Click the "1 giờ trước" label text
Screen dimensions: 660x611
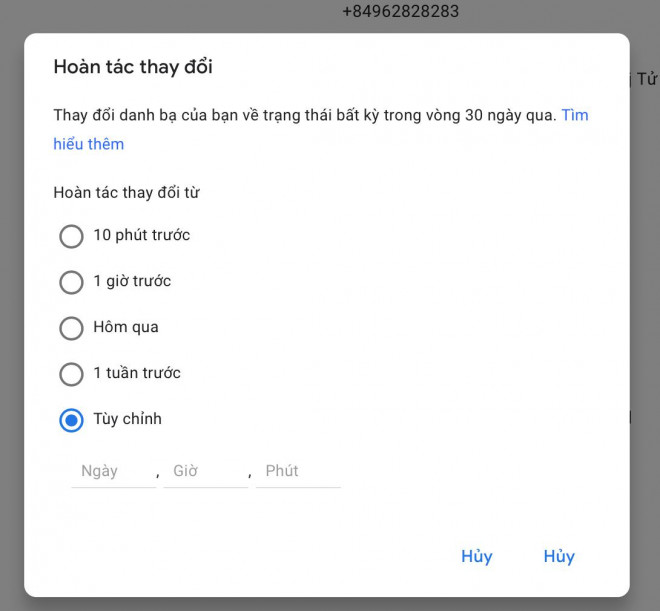coord(132,282)
